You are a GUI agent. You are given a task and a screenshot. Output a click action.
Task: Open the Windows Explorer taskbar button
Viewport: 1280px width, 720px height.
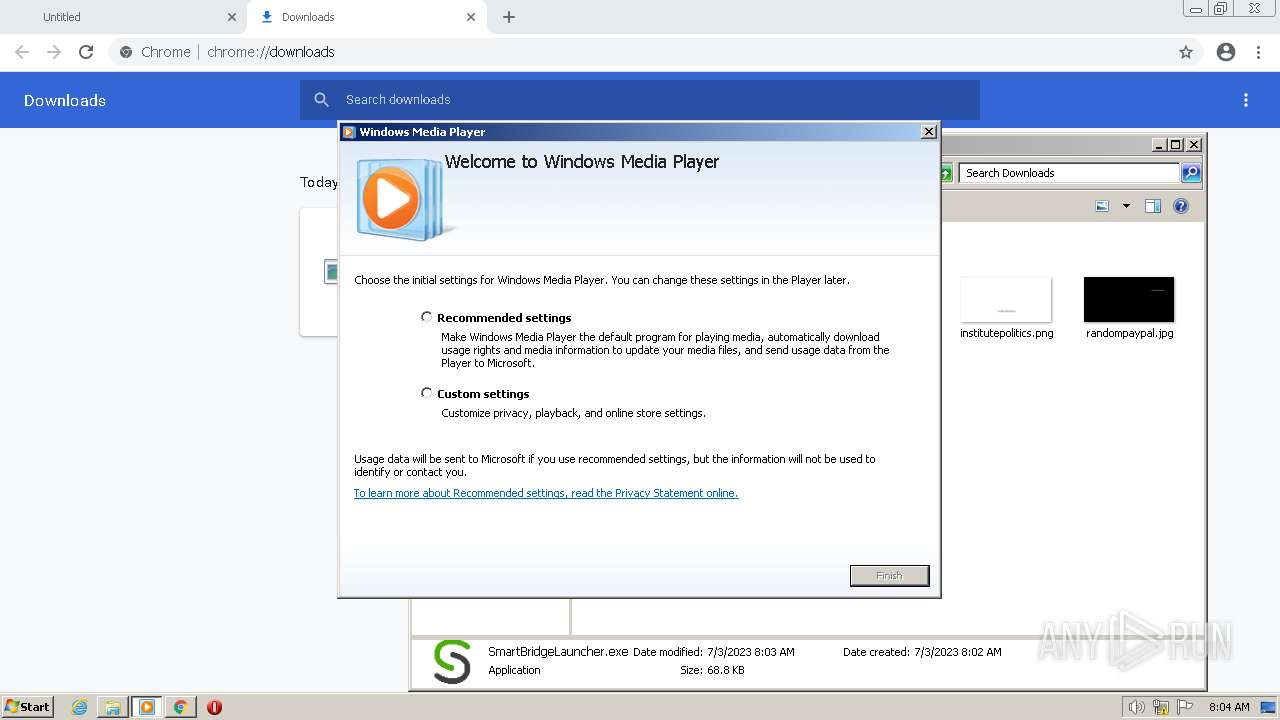(x=113, y=707)
